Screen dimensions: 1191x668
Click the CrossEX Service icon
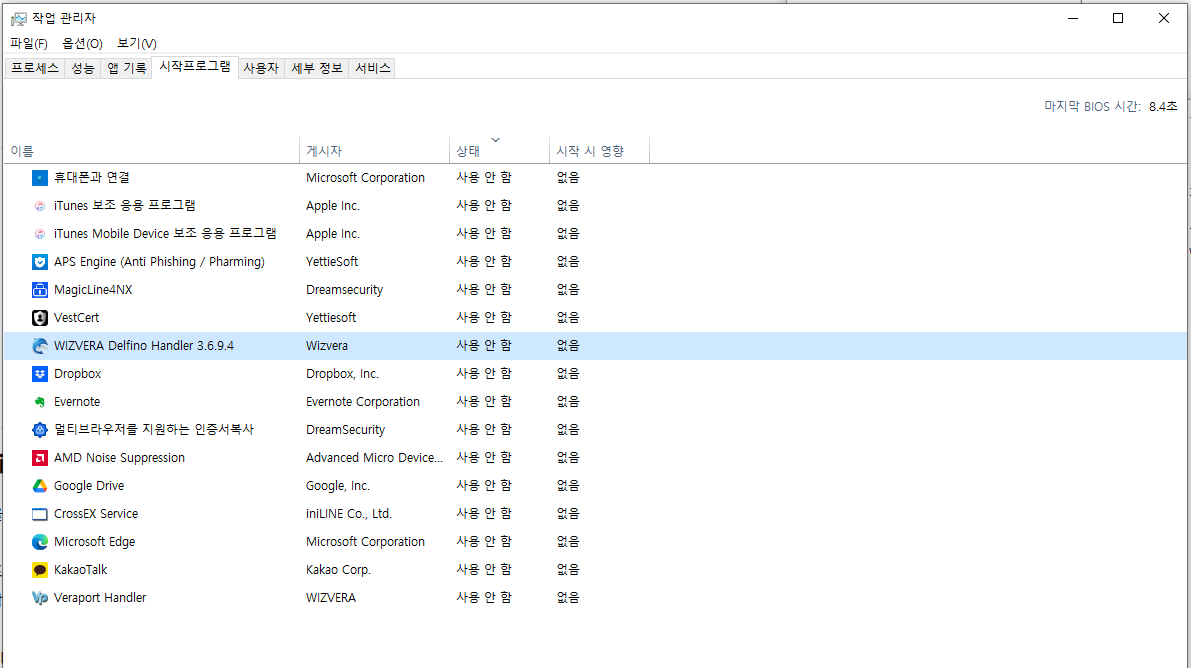pos(40,514)
